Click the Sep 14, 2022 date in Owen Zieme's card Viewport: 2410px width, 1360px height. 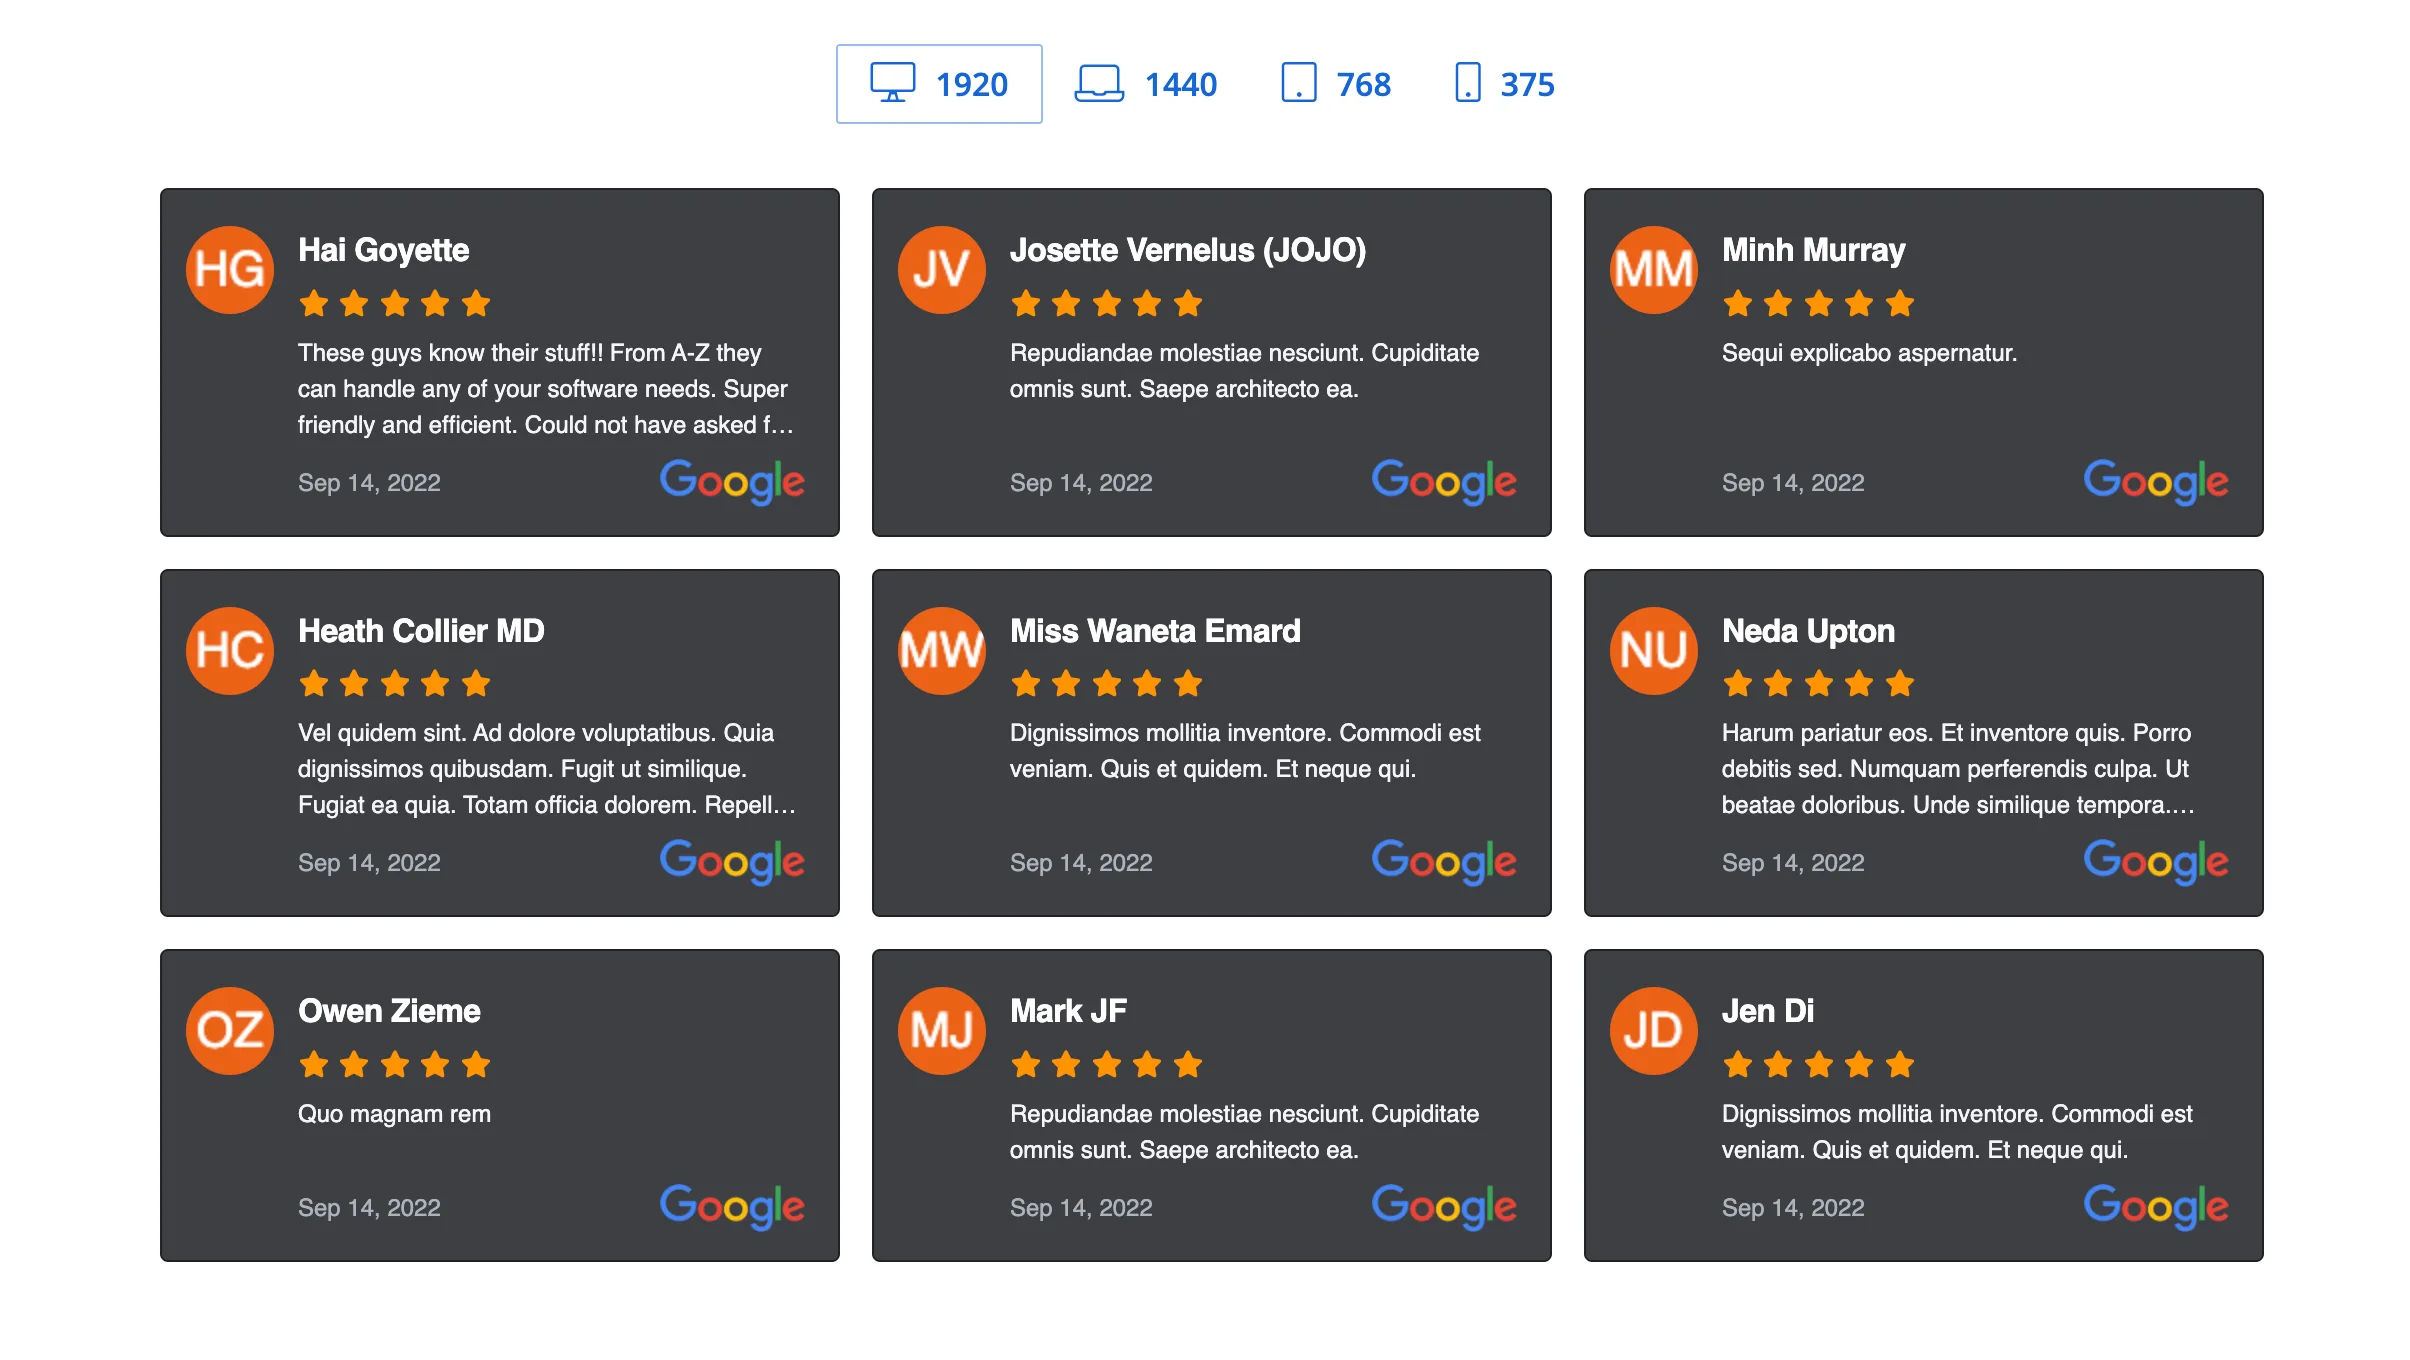[x=369, y=1208]
